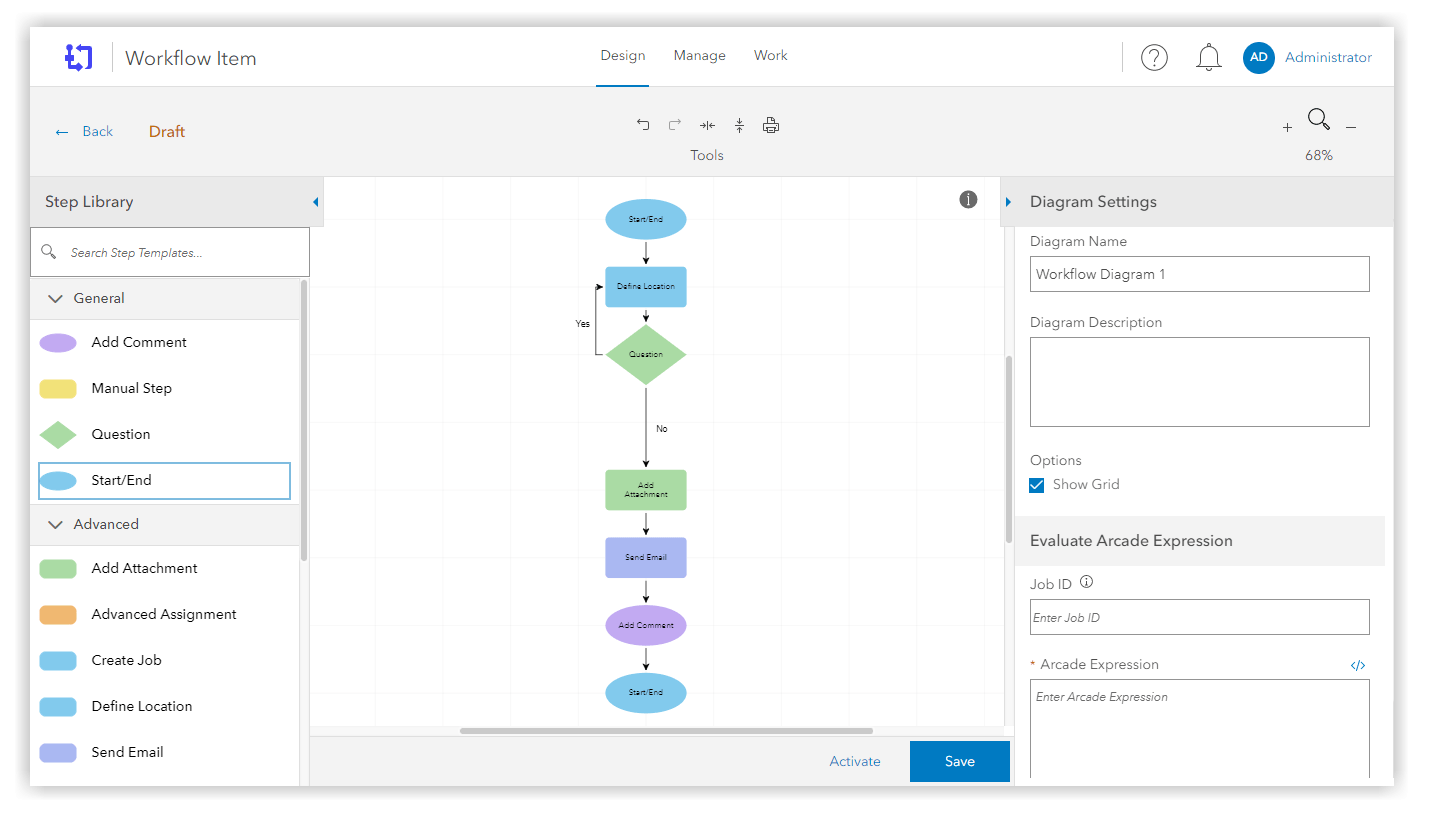Collapse the Diagram Settings panel arrow

(x=1008, y=202)
